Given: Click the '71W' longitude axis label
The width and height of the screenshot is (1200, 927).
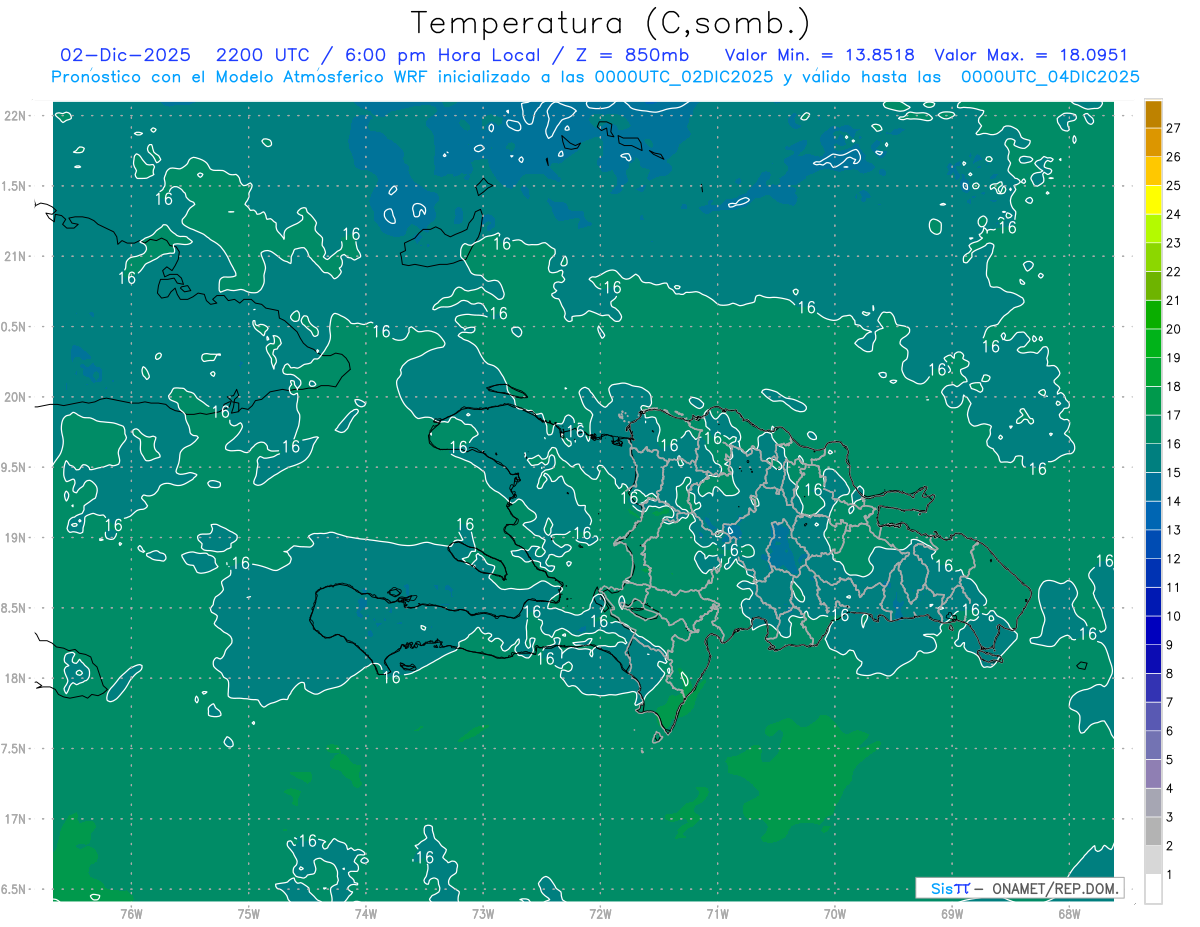Looking at the screenshot, I should click(x=717, y=913).
